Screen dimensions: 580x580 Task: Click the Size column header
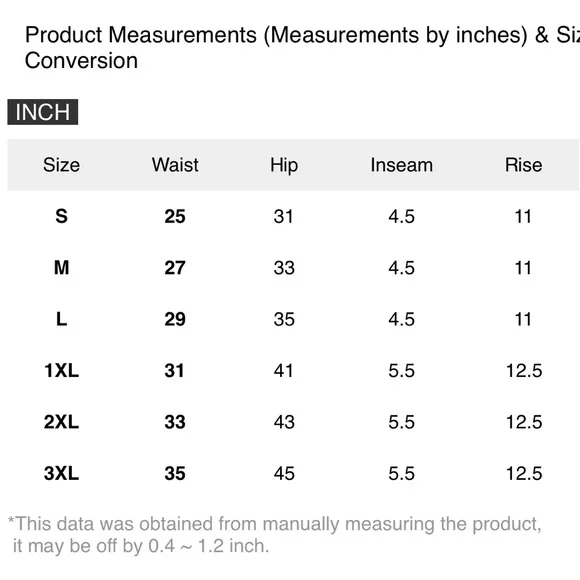point(61,165)
